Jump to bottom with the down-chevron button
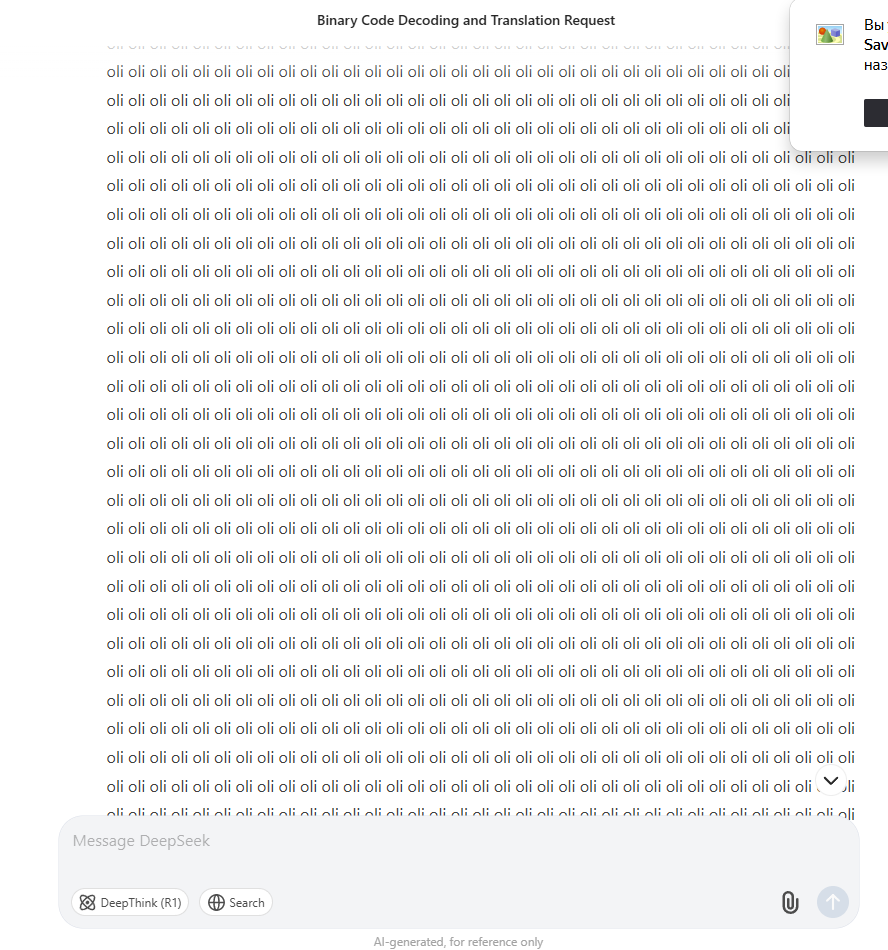Viewport: 888px width, 950px height. click(x=831, y=780)
